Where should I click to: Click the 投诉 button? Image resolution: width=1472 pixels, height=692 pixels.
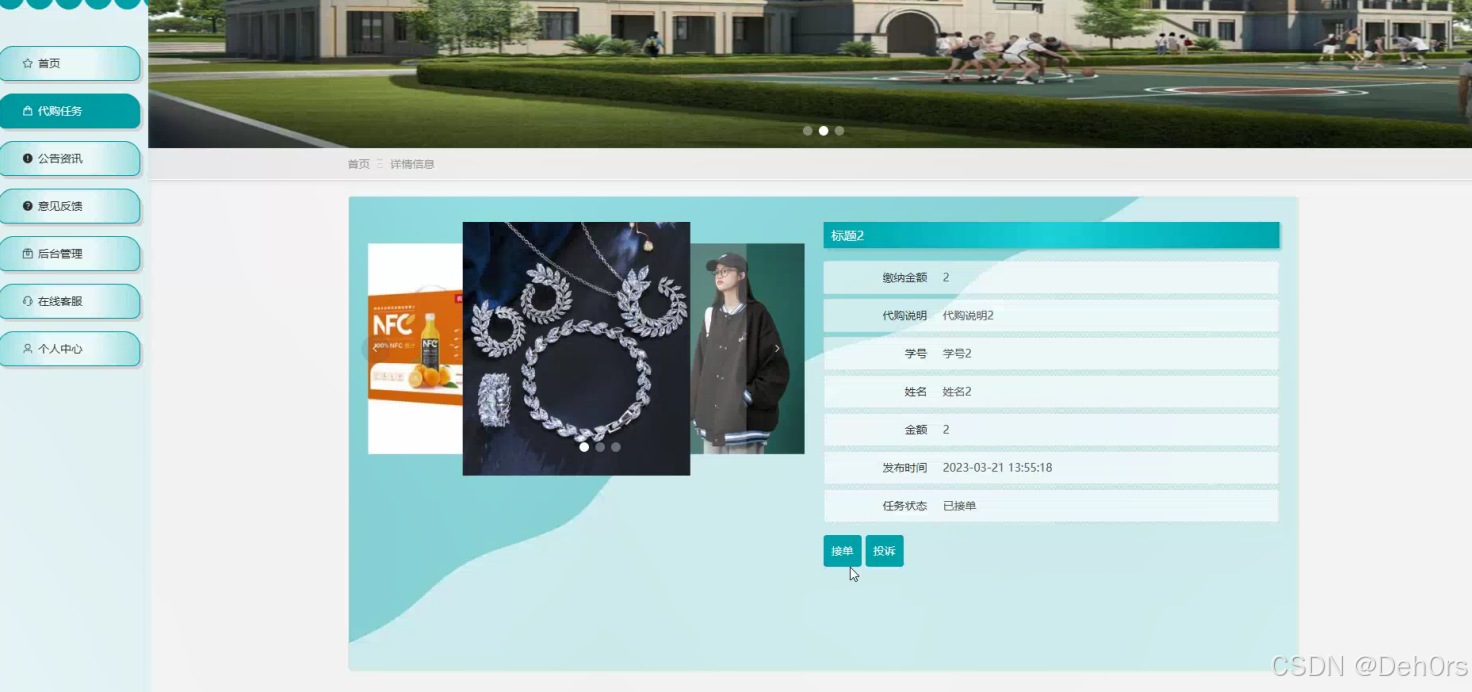click(884, 551)
